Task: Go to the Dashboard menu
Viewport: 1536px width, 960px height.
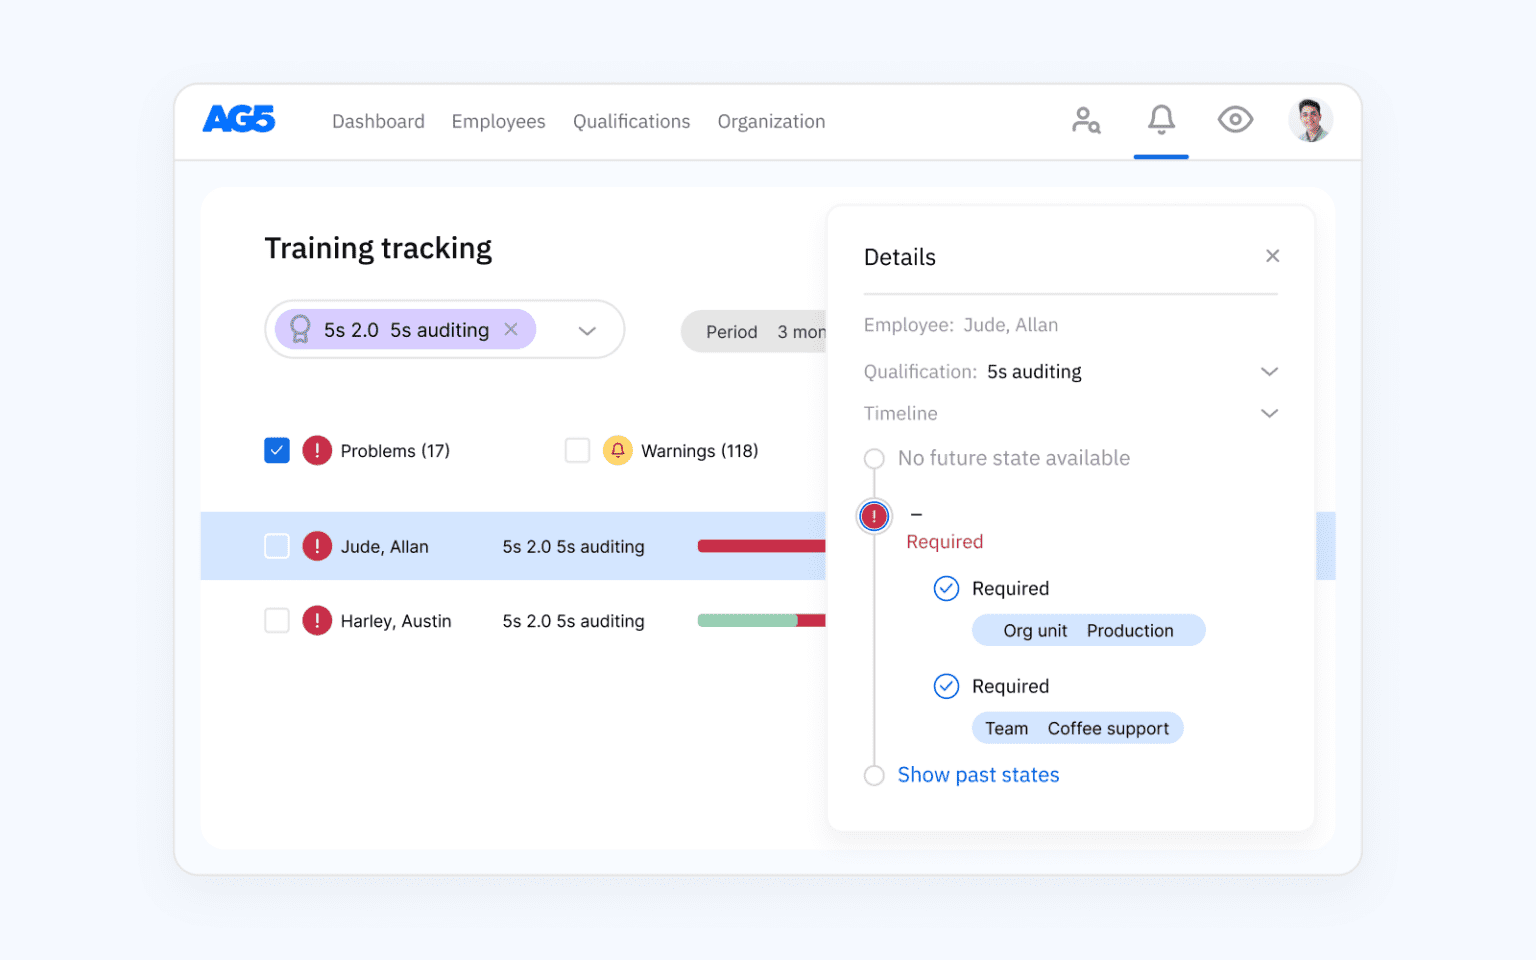Action: [x=378, y=121]
